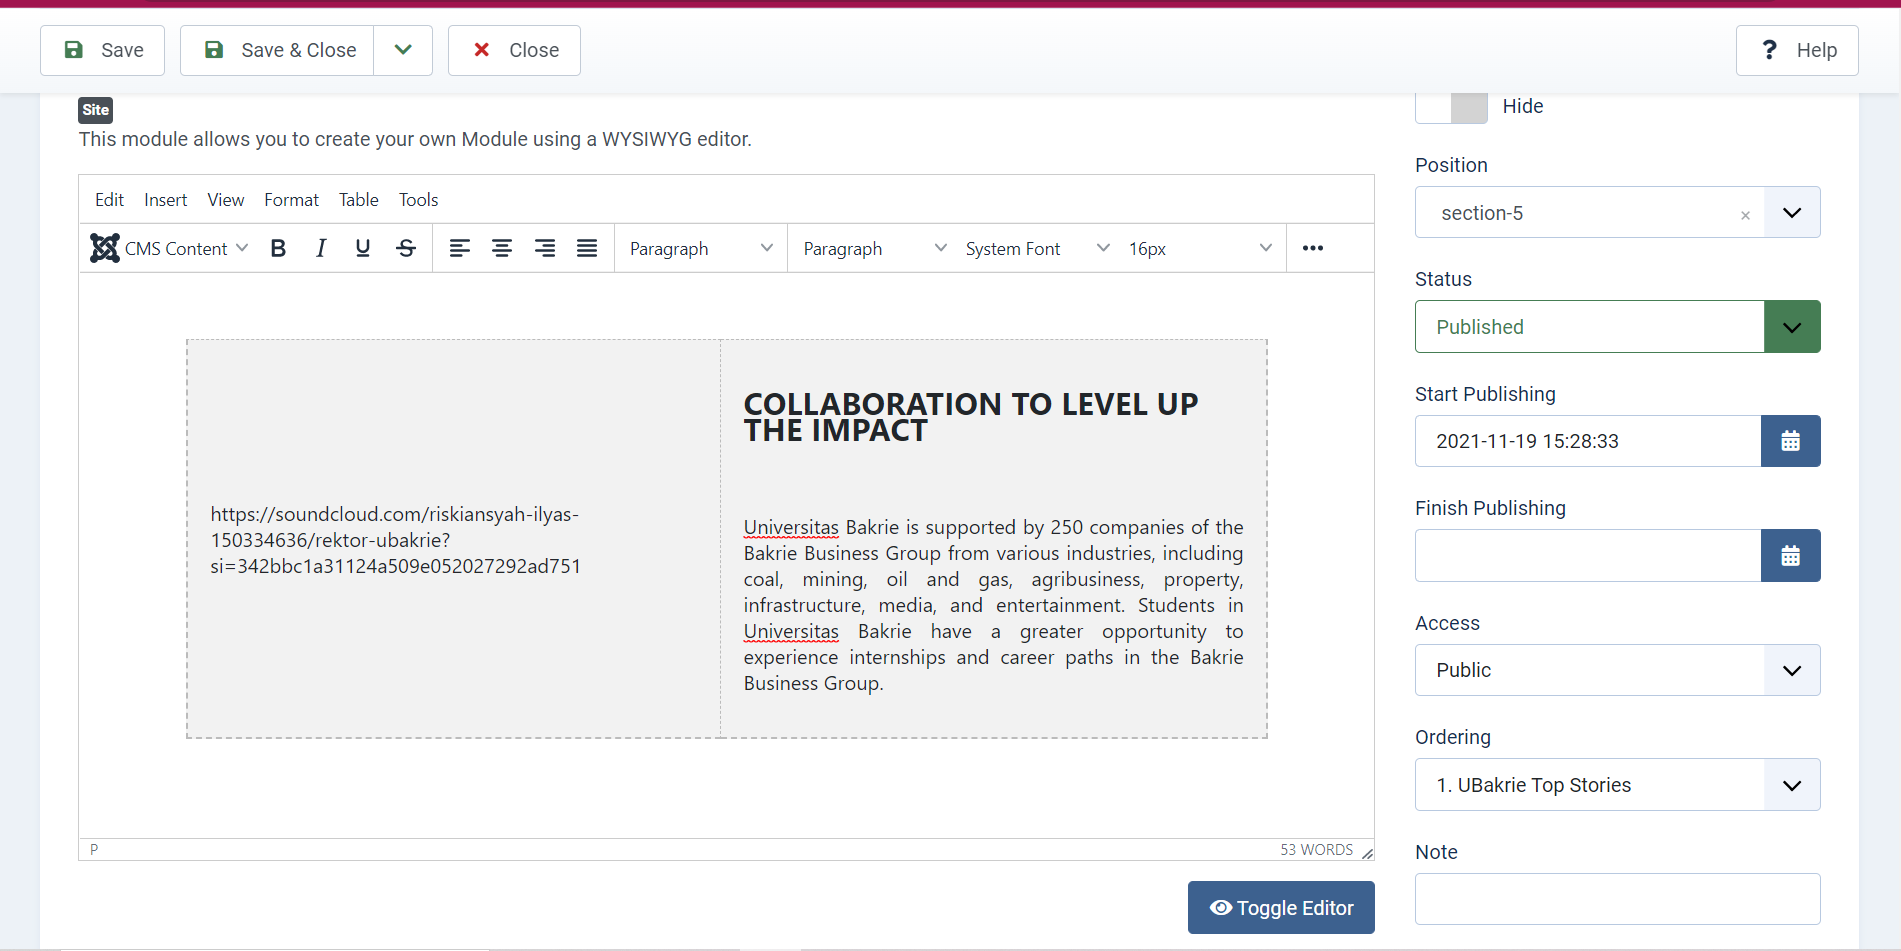Open the Edit menu
Viewport: 1901px width, 951px height.
point(109,200)
